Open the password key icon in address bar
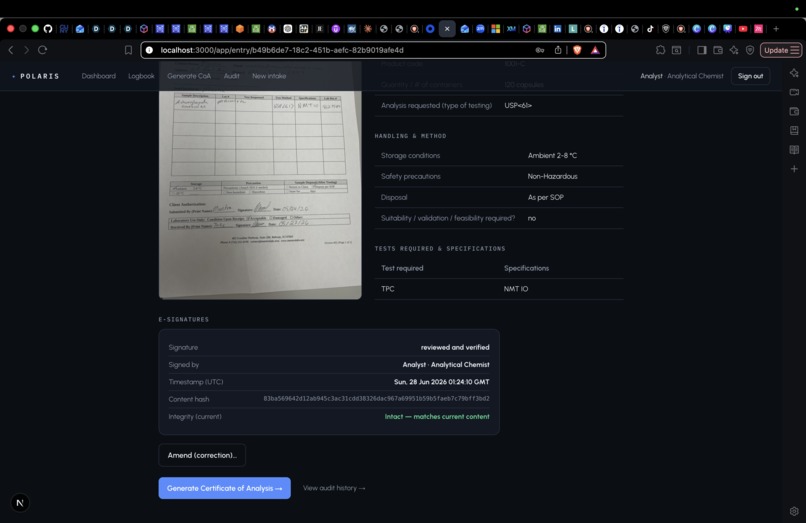 (540, 50)
